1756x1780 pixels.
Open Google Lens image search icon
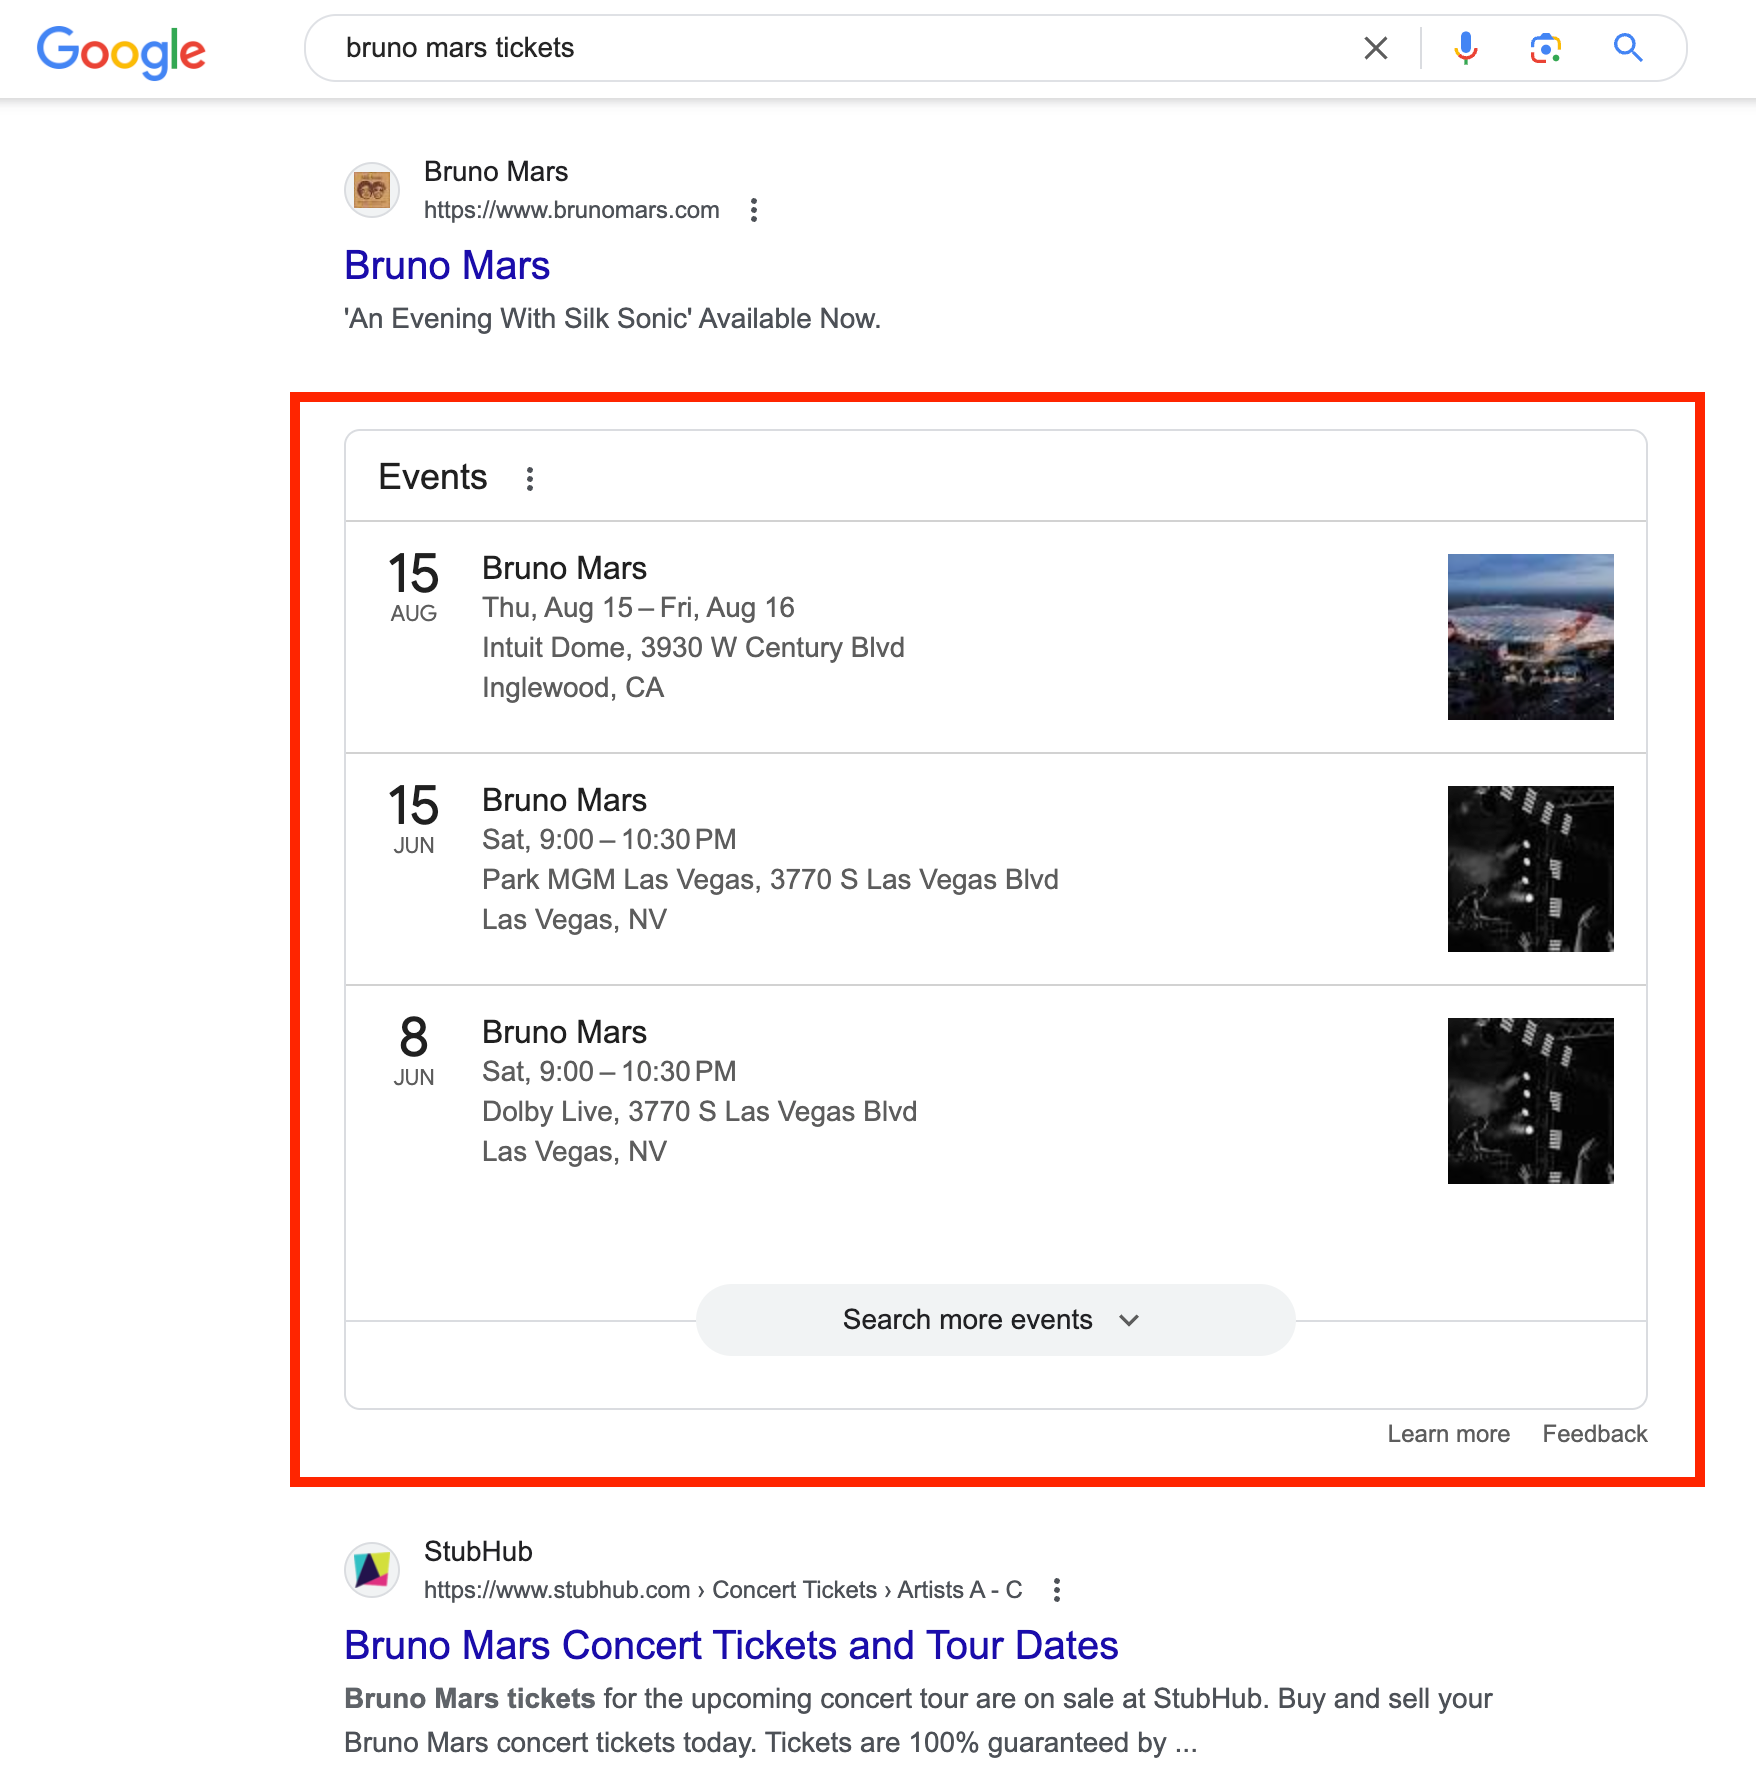tap(1545, 48)
